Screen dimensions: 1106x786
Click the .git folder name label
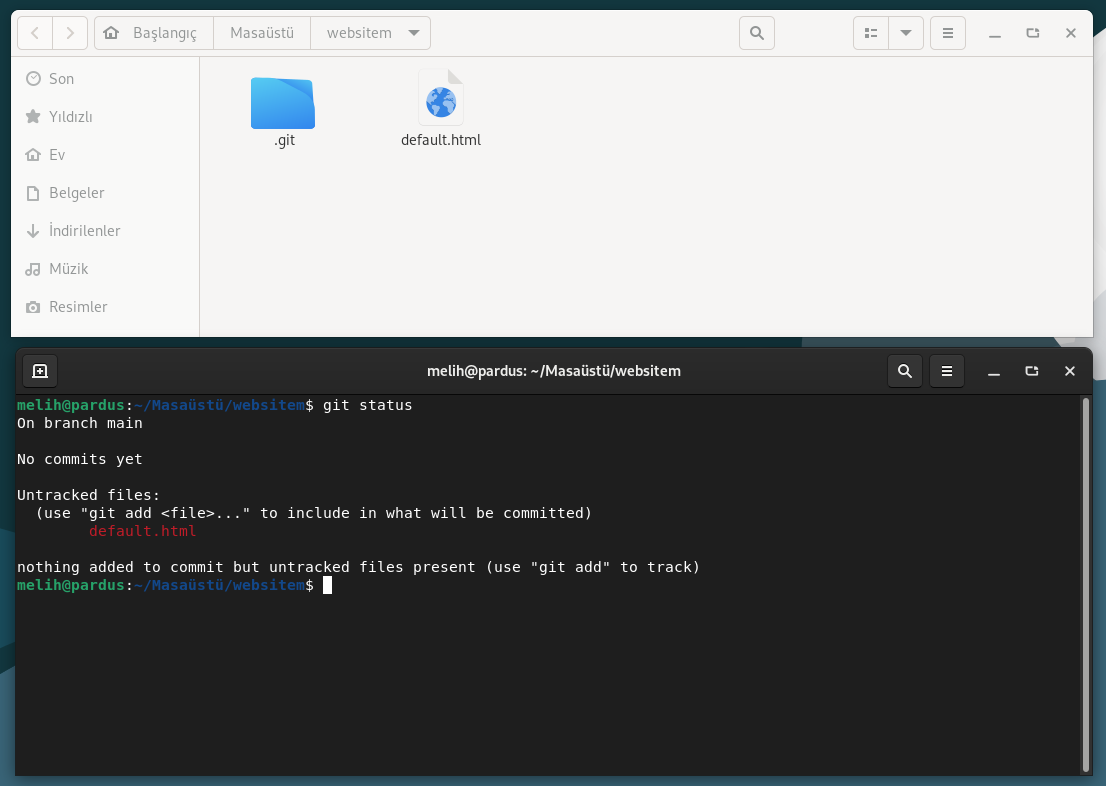coord(284,140)
